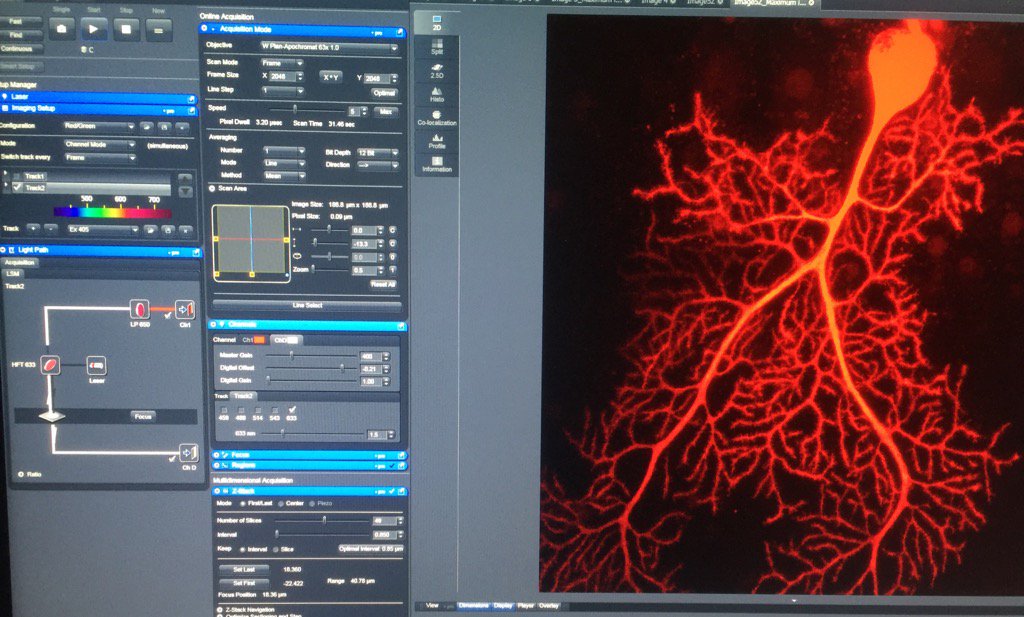Click the Optimal frame size button
1024x617 pixels.
click(x=385, y=93)
